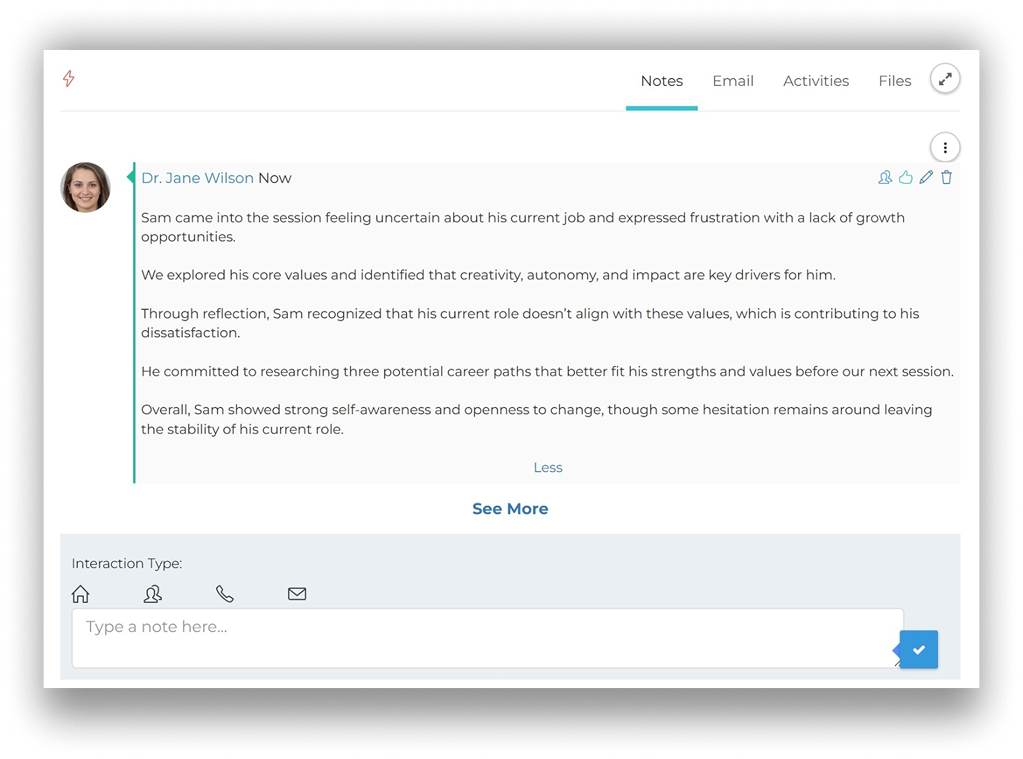
Task: Collapse the note with Less
Action: pyautogui.click(x=547, y=467)
